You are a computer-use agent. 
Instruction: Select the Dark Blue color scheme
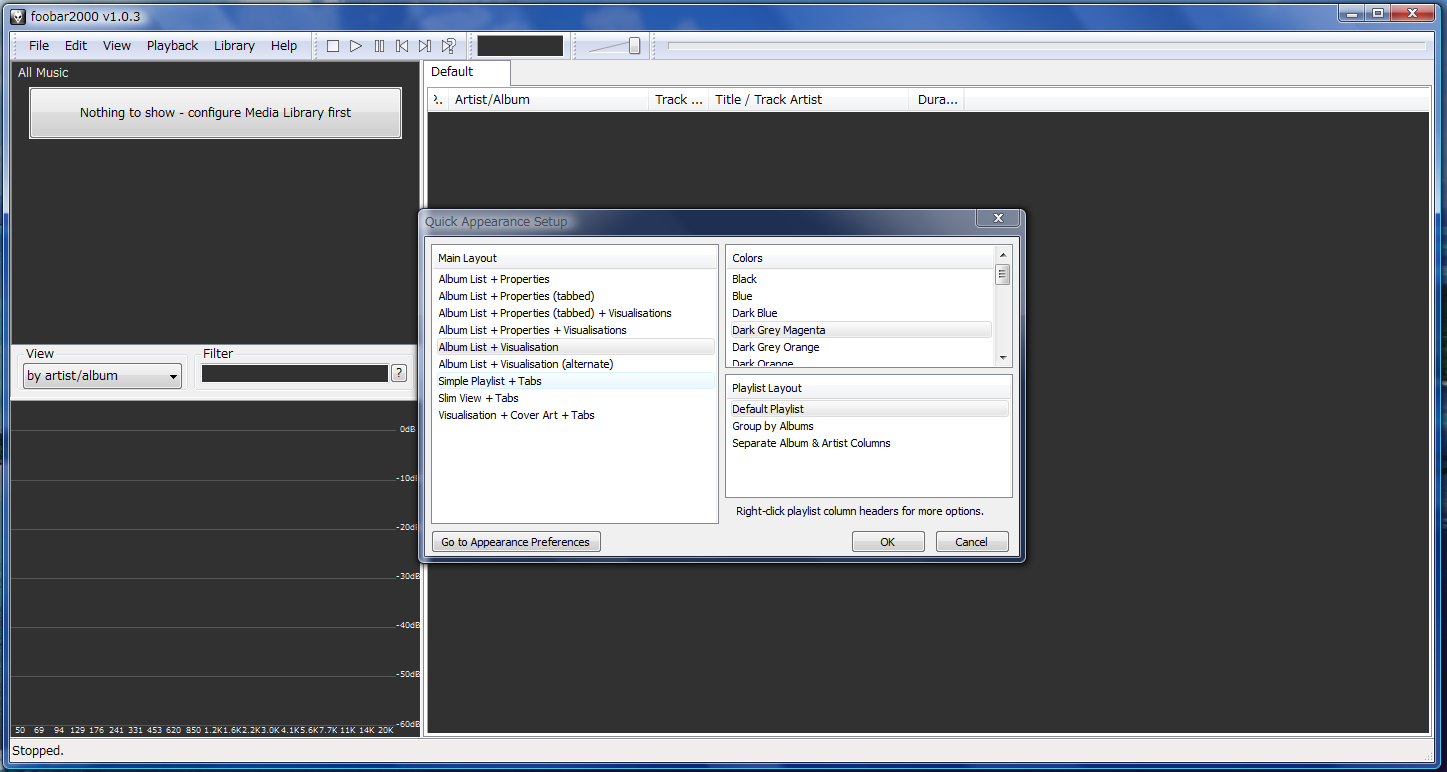[x=860, y=313]
